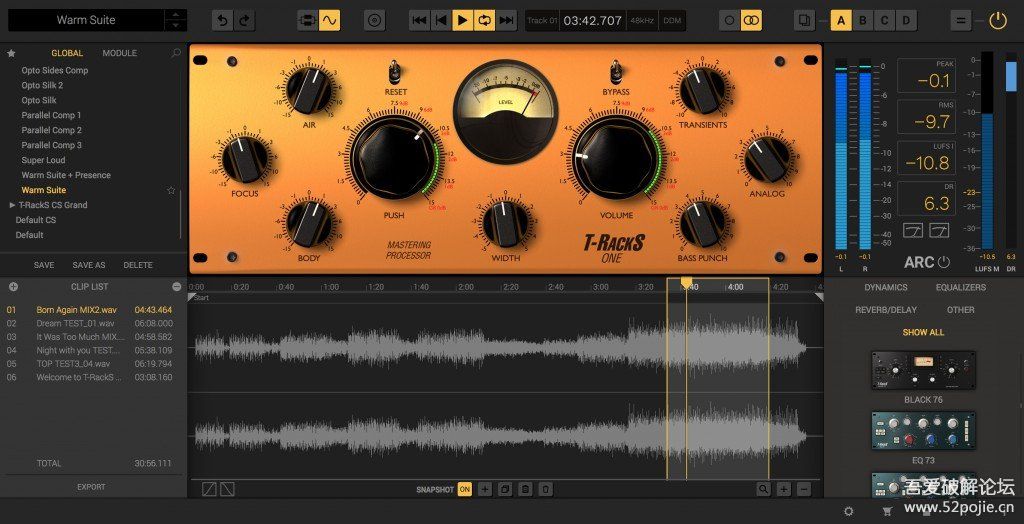The width and height of the screenshot is (1024, 524).
Task: Select the B comparison slot
Action: click(863, 21)
